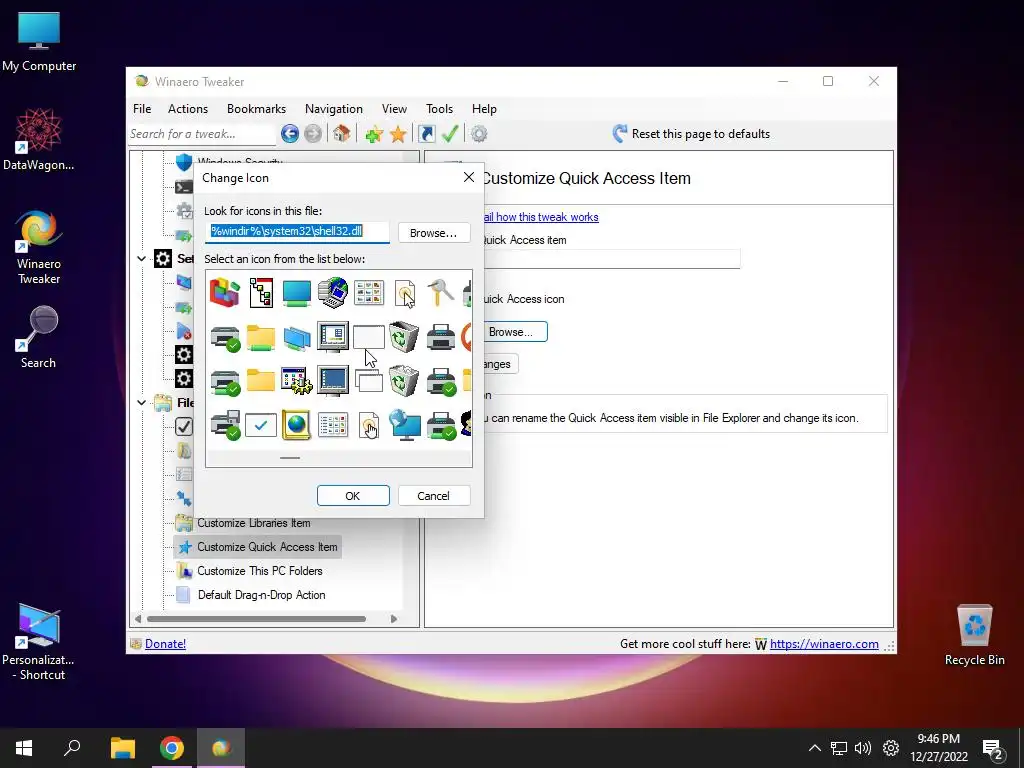Image resolution: width=1024 pixels, height=768 pixels.
Task: Select the Recycle Bin desktop icon
Action: coord(974,634)
